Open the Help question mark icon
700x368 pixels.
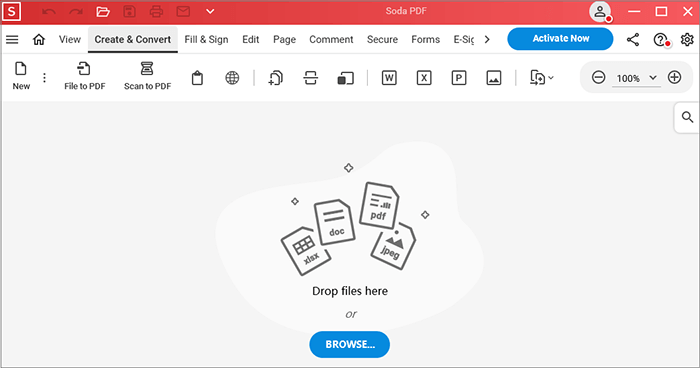(661, 40)
